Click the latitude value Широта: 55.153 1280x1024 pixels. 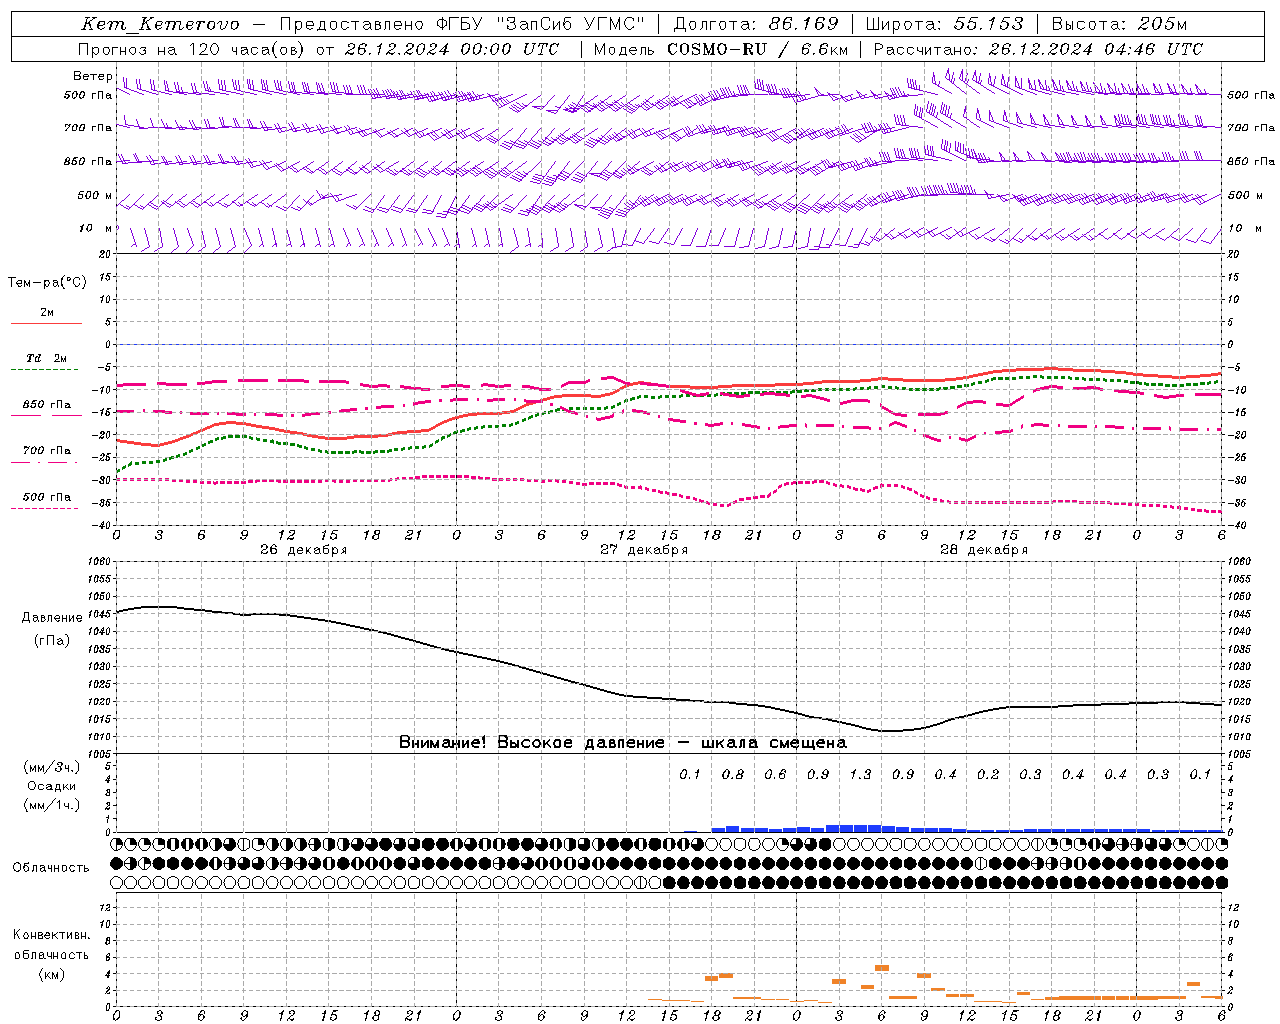pyautogui.click(x=944, y=24)
